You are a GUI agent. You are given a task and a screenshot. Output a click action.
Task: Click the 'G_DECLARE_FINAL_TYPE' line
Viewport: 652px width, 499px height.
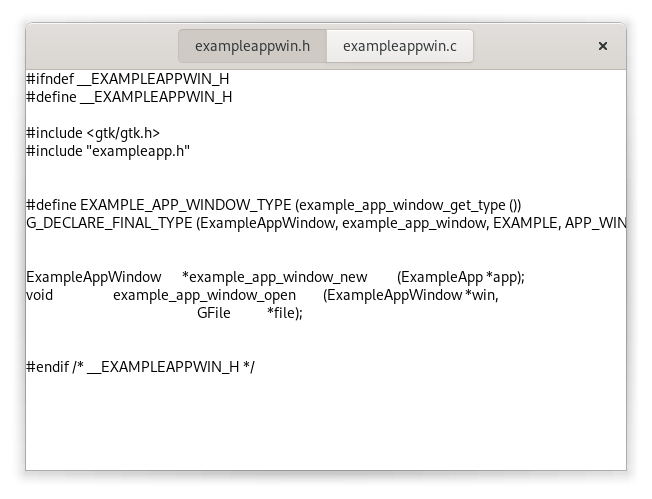(x=326, y=223)
